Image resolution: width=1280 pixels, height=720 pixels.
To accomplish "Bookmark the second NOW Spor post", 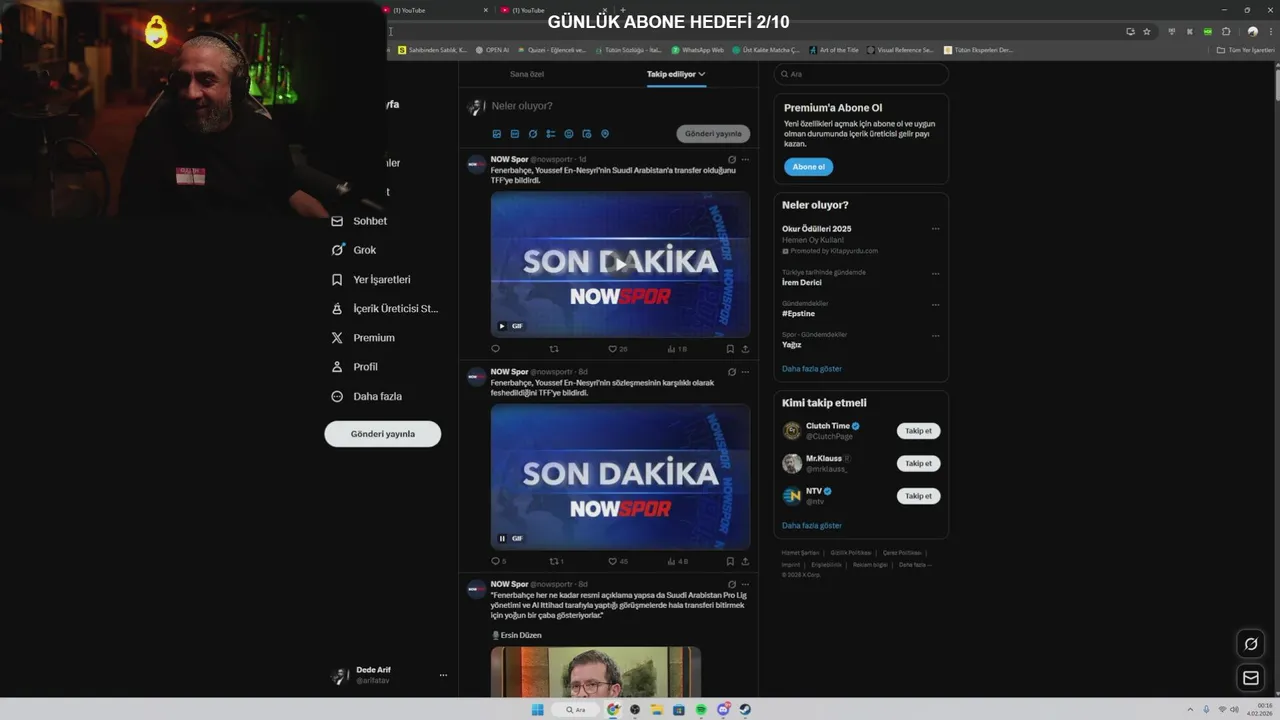I will pos(730,561).
